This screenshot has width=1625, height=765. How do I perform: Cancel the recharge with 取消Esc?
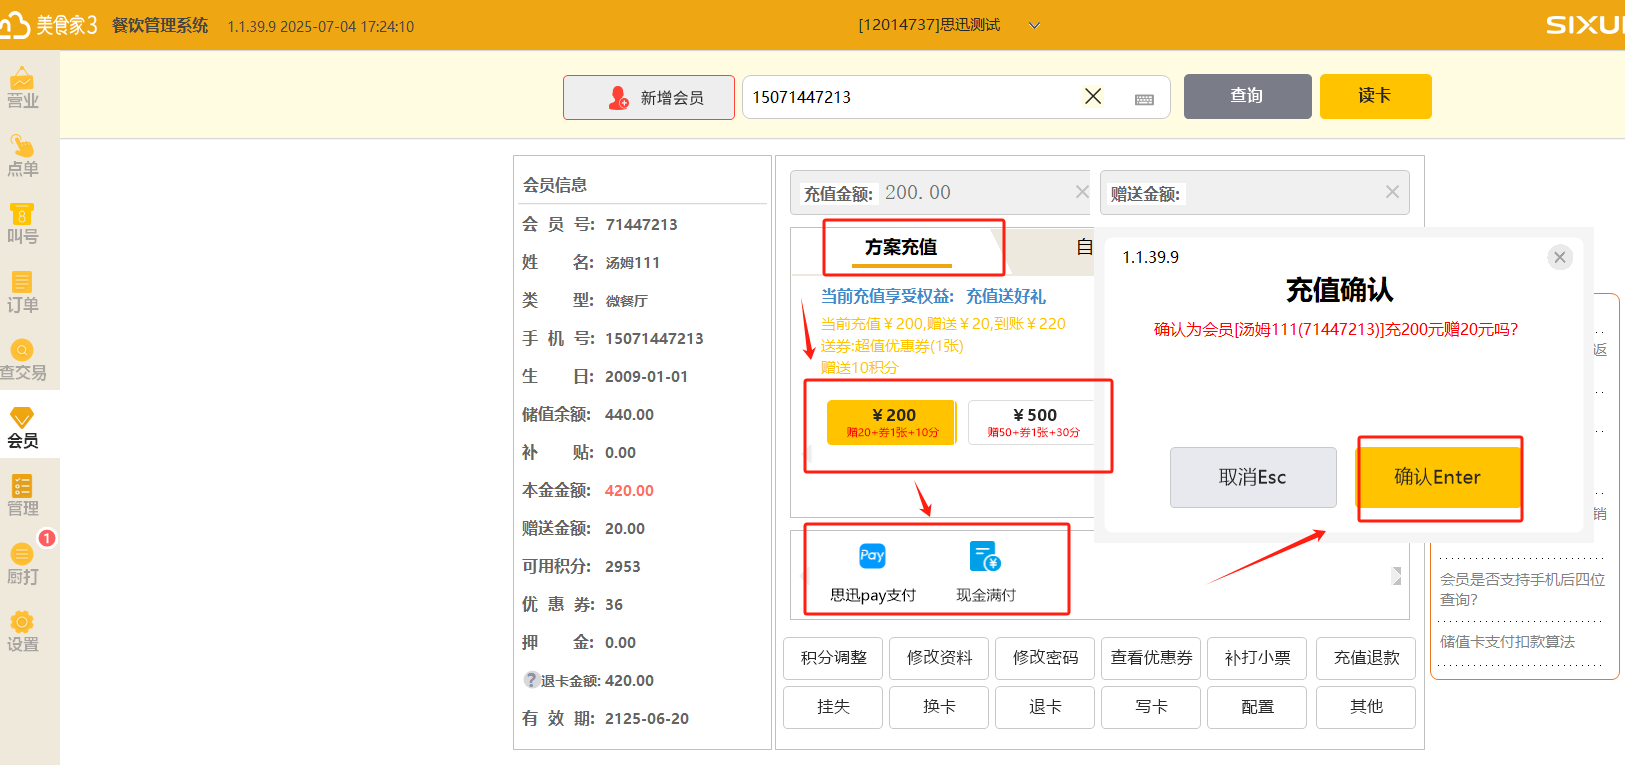[1253, 477]
